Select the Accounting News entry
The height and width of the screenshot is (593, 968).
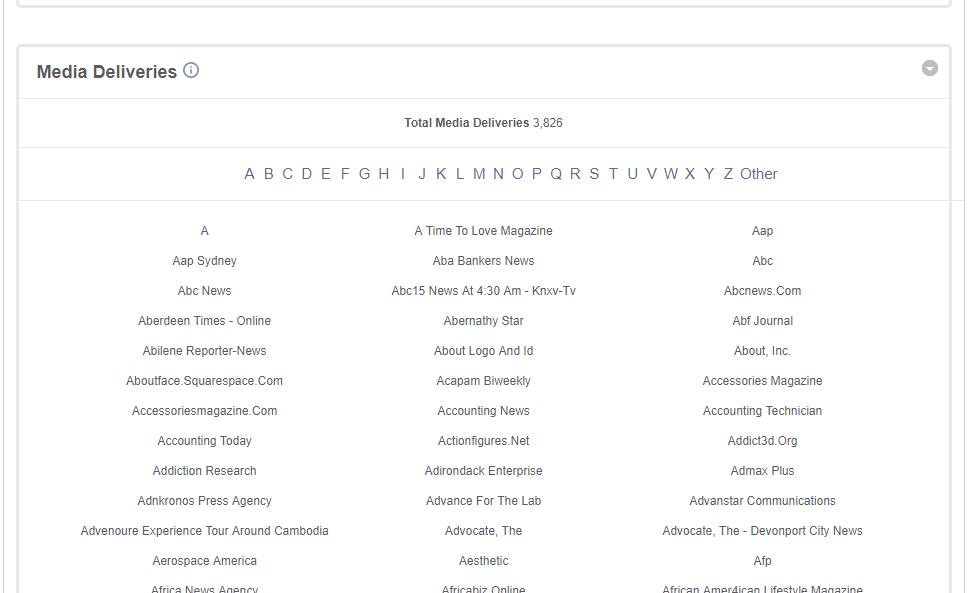483,411
